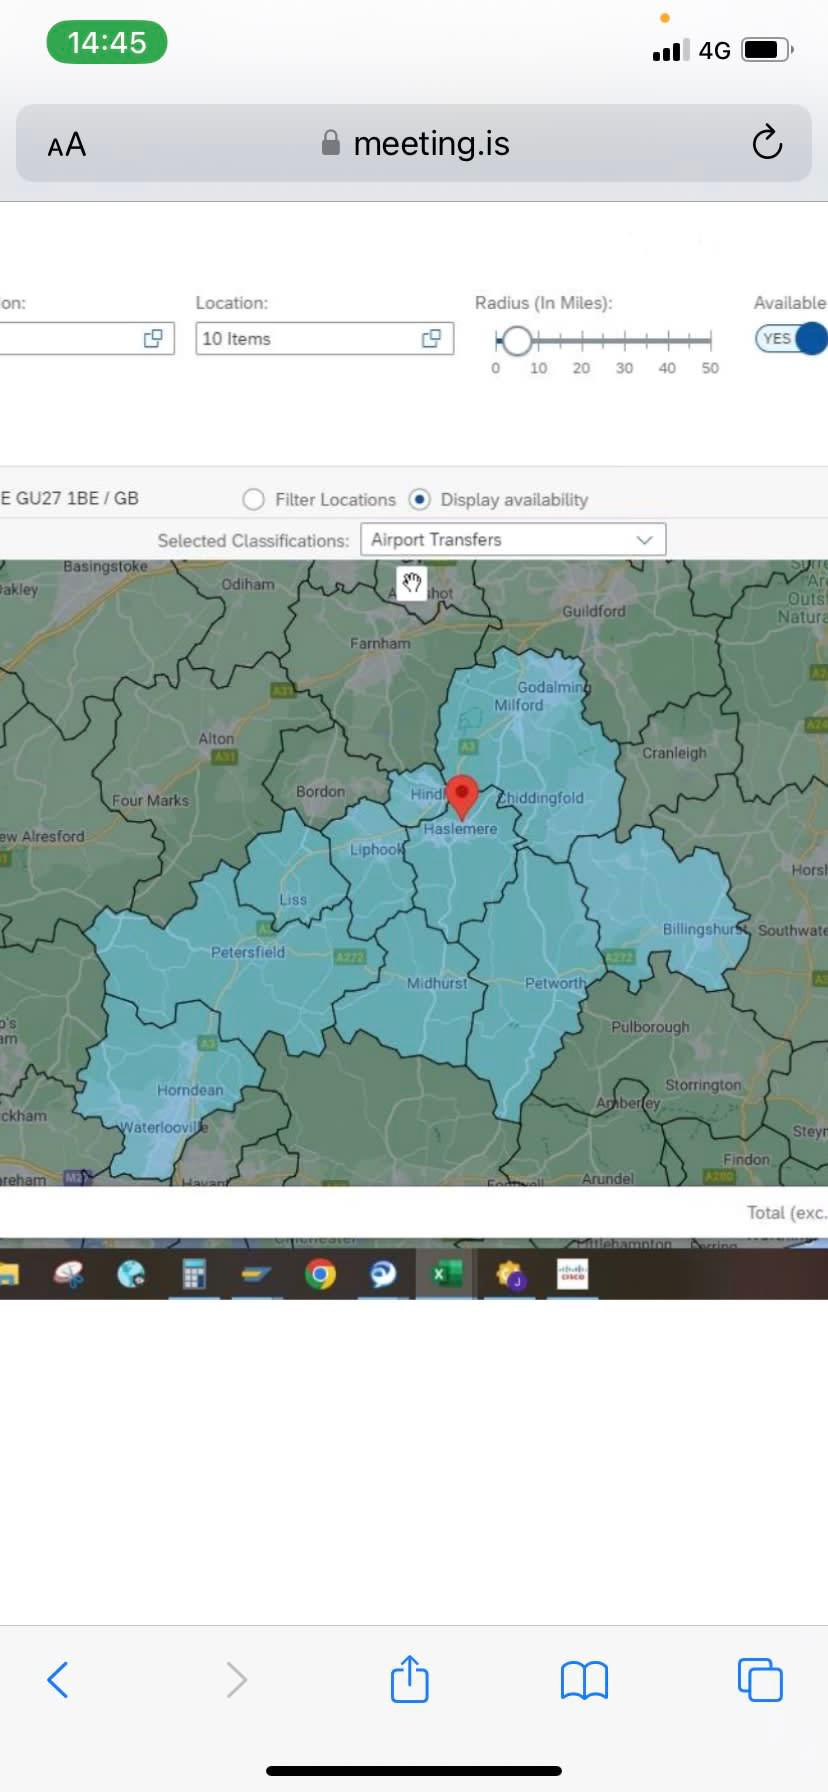Open the picker icon in the left cut-off field
828x1792 pixels.
tap(153, 339)
